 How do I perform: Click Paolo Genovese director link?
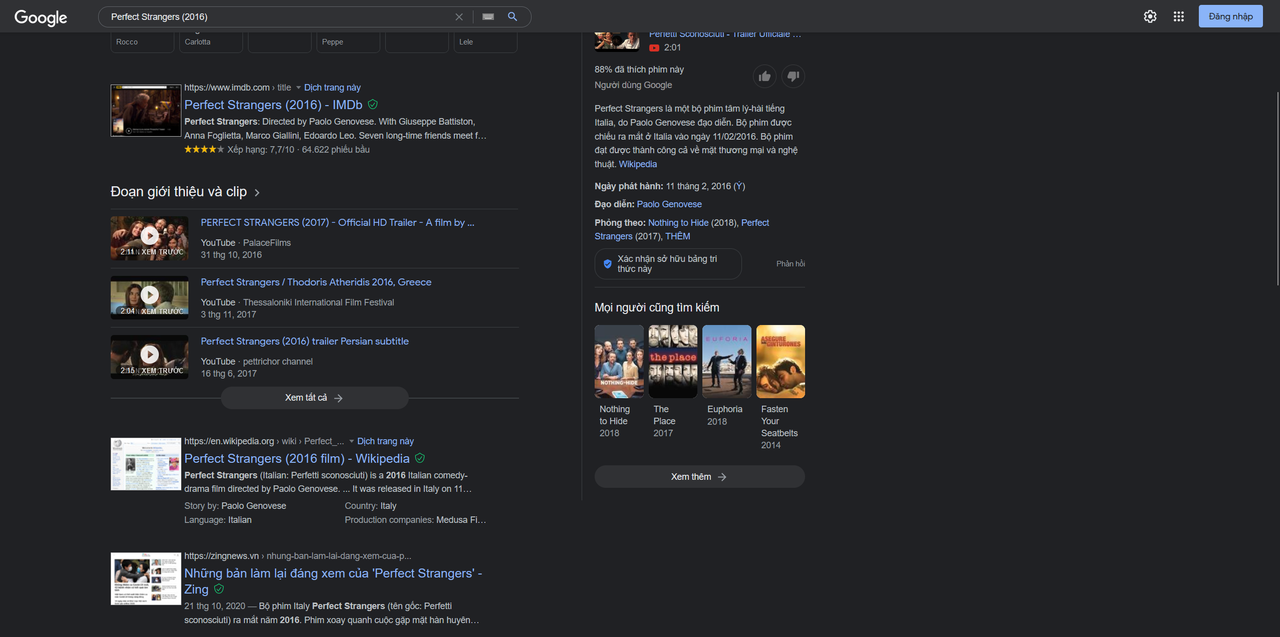click(x=669, y=204)
